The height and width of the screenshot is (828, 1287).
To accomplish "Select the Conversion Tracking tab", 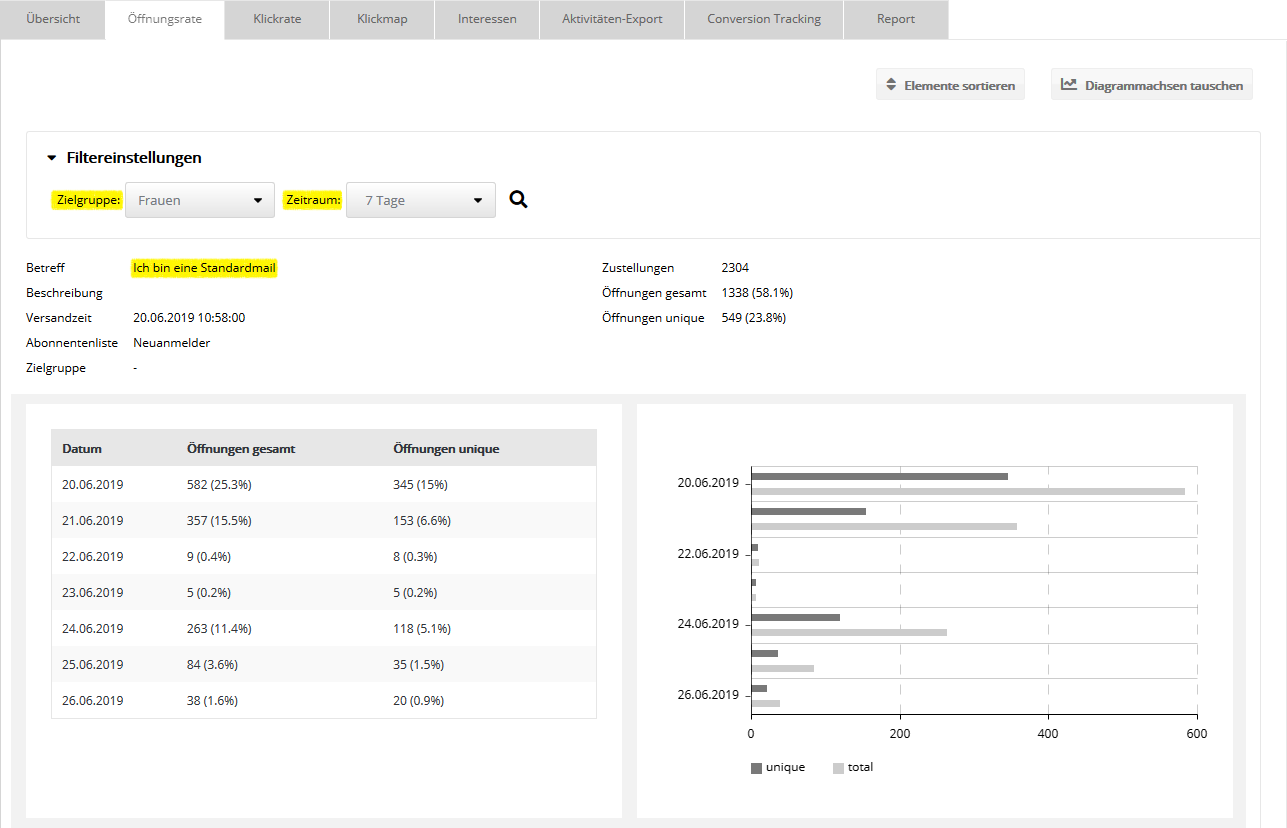I will point(763,19).
